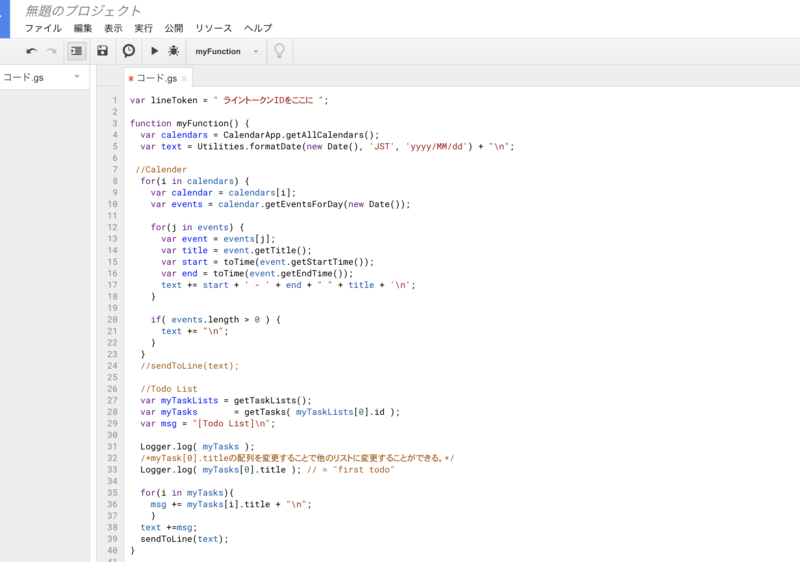Close the コード.gs editor tab

[x=184, y=79]
